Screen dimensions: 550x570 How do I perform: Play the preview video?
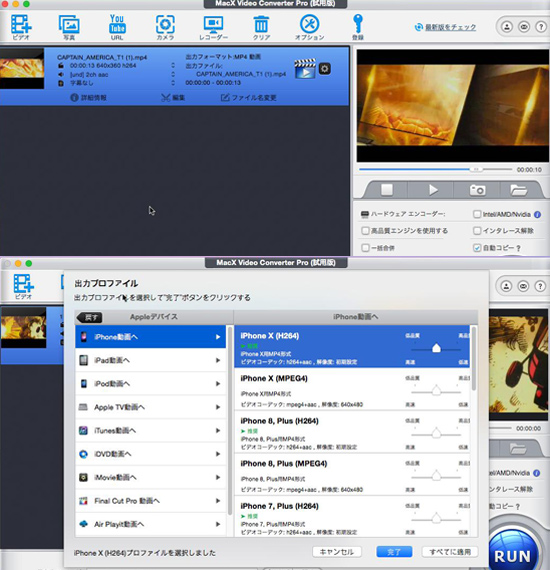pyautogui.click(x=433, y=190)
